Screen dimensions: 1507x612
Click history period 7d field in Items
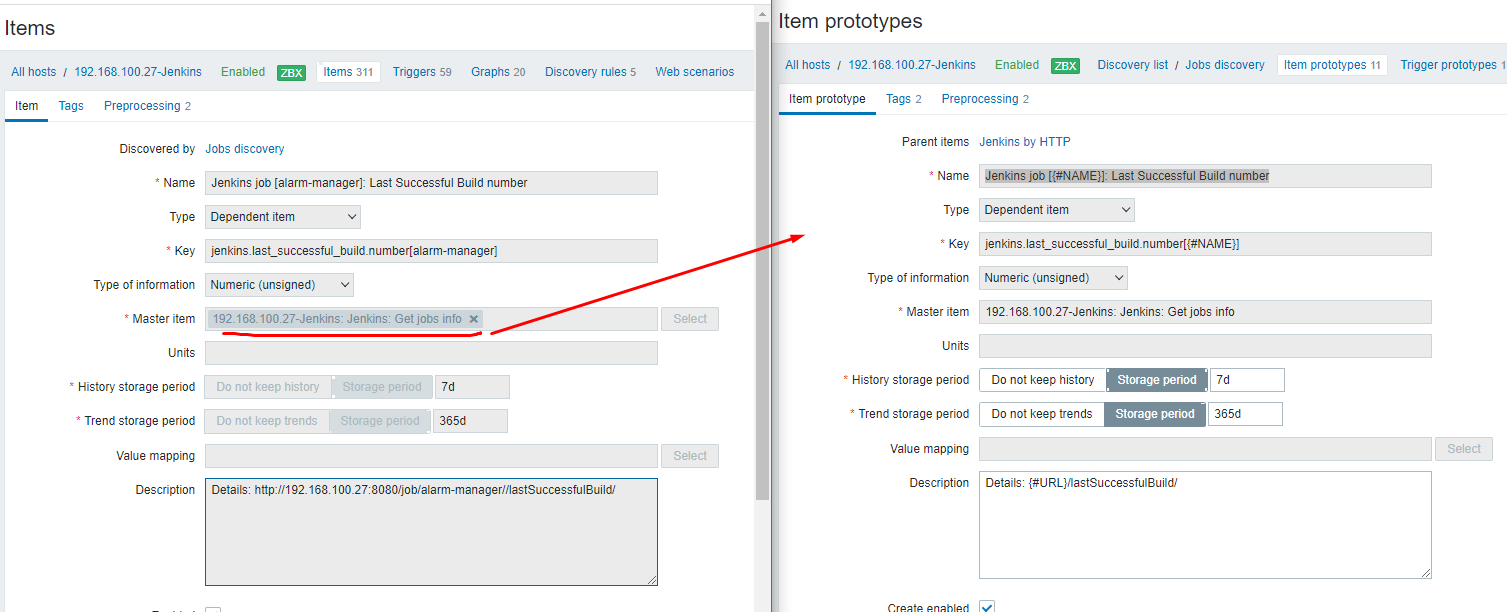(472, 387)
